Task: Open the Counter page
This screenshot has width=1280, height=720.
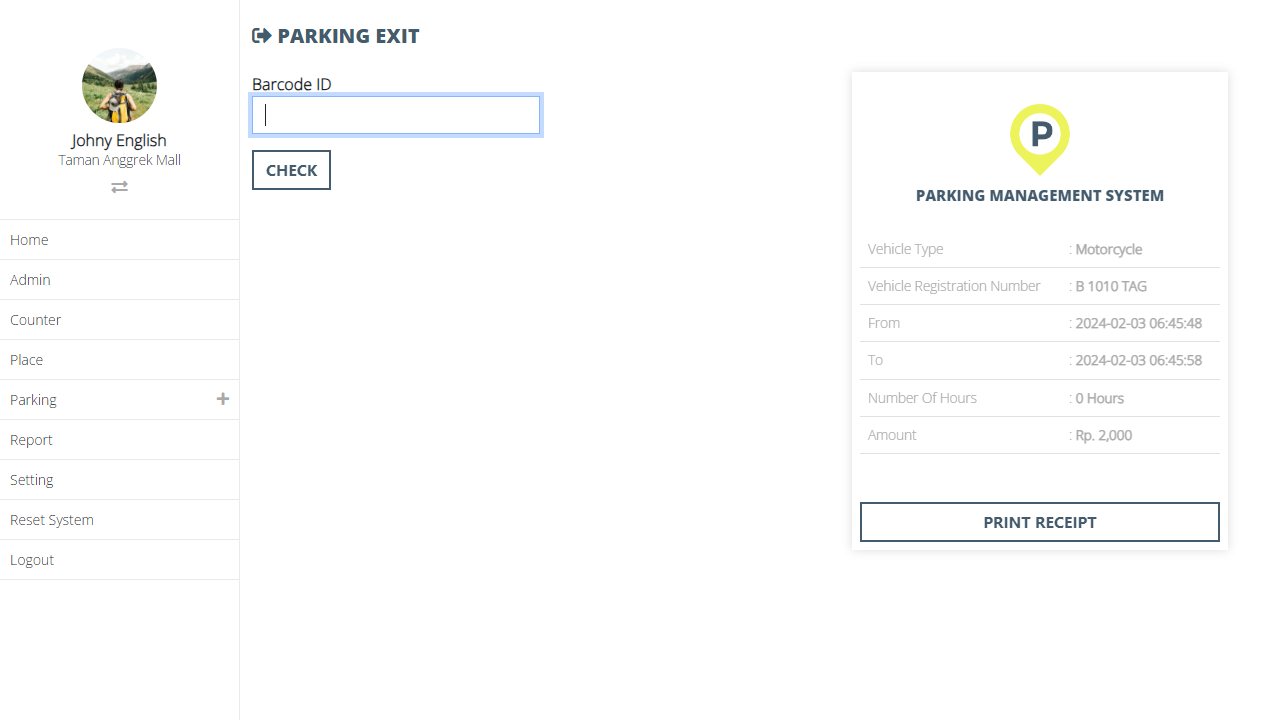Action: coord(36,320)
